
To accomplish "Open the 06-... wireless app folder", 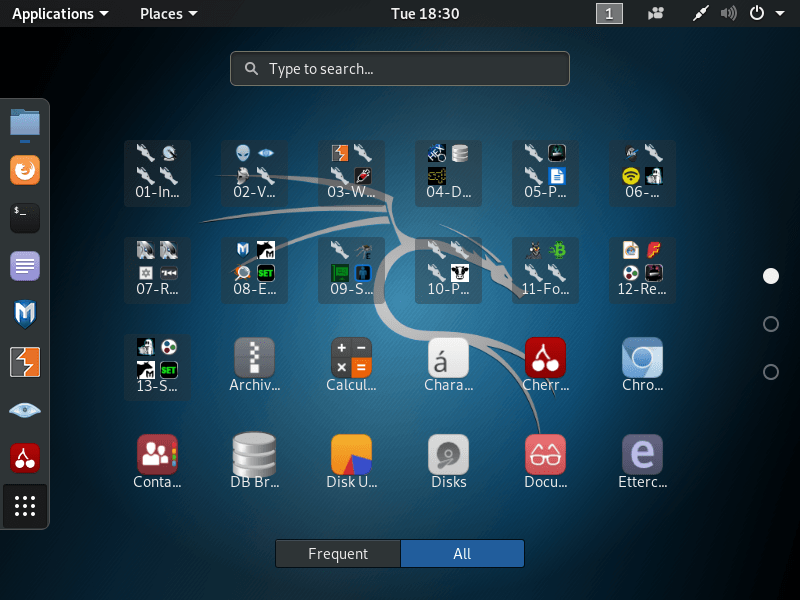I will [642, 173].
